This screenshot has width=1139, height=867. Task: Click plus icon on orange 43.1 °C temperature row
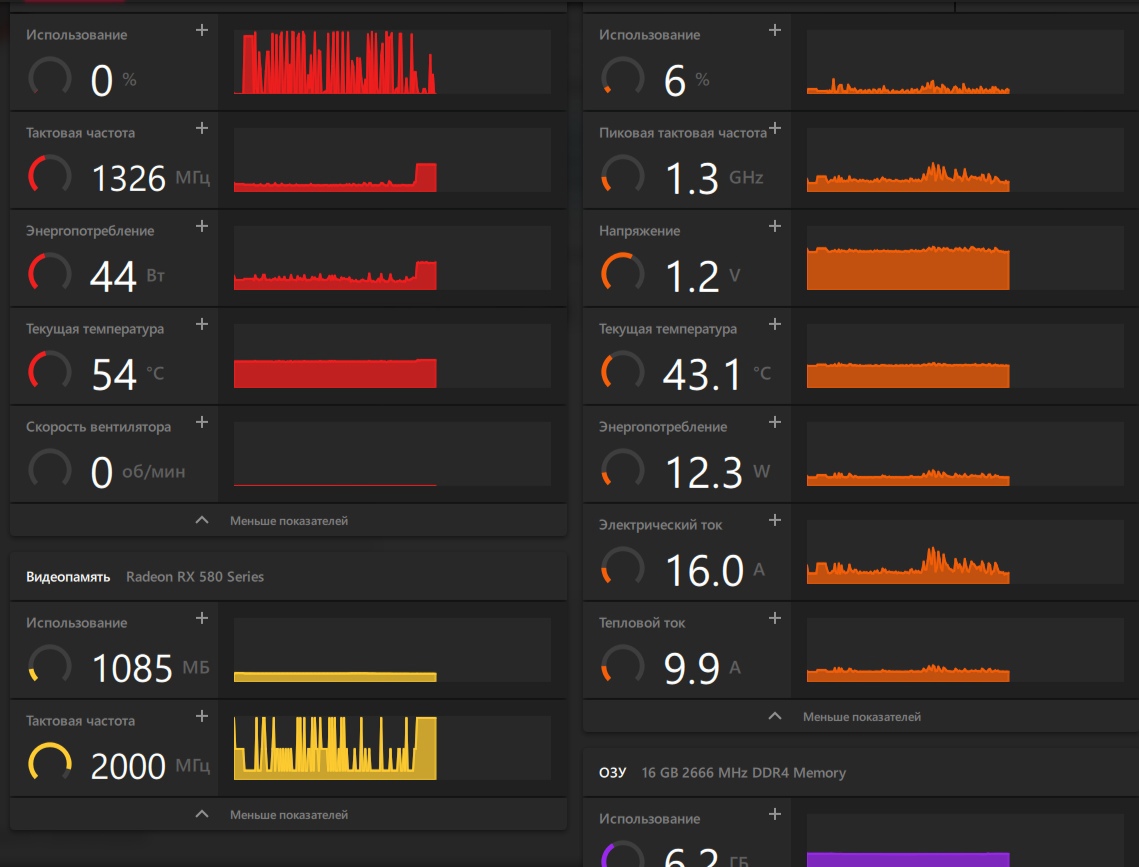click(x=774, y=325)
